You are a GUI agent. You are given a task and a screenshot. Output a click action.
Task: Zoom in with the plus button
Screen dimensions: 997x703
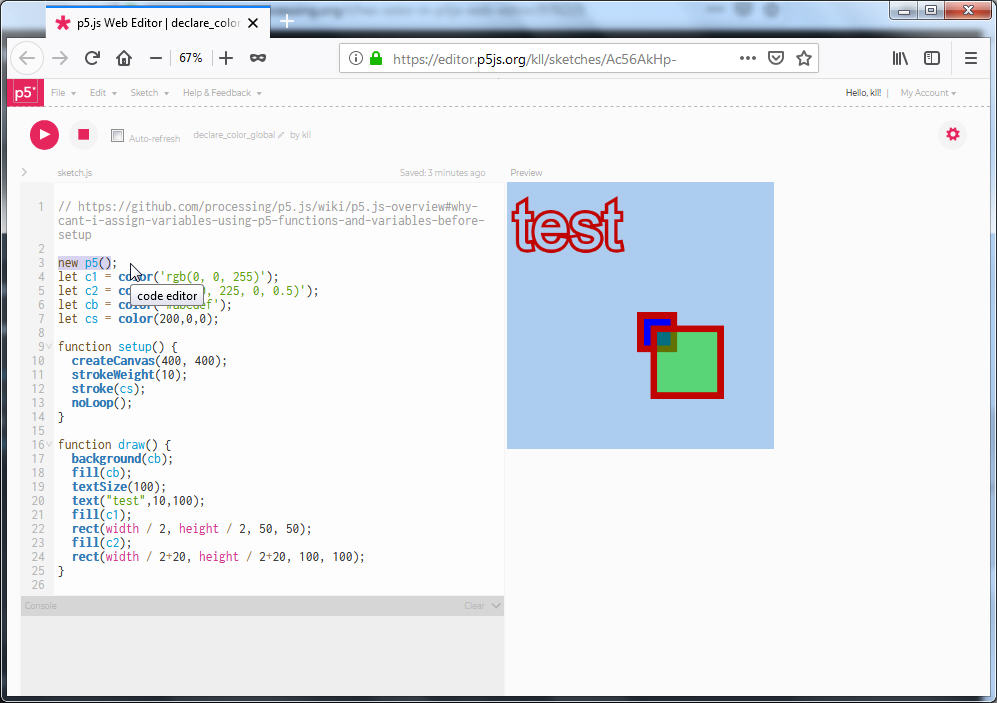click(226, 58)
